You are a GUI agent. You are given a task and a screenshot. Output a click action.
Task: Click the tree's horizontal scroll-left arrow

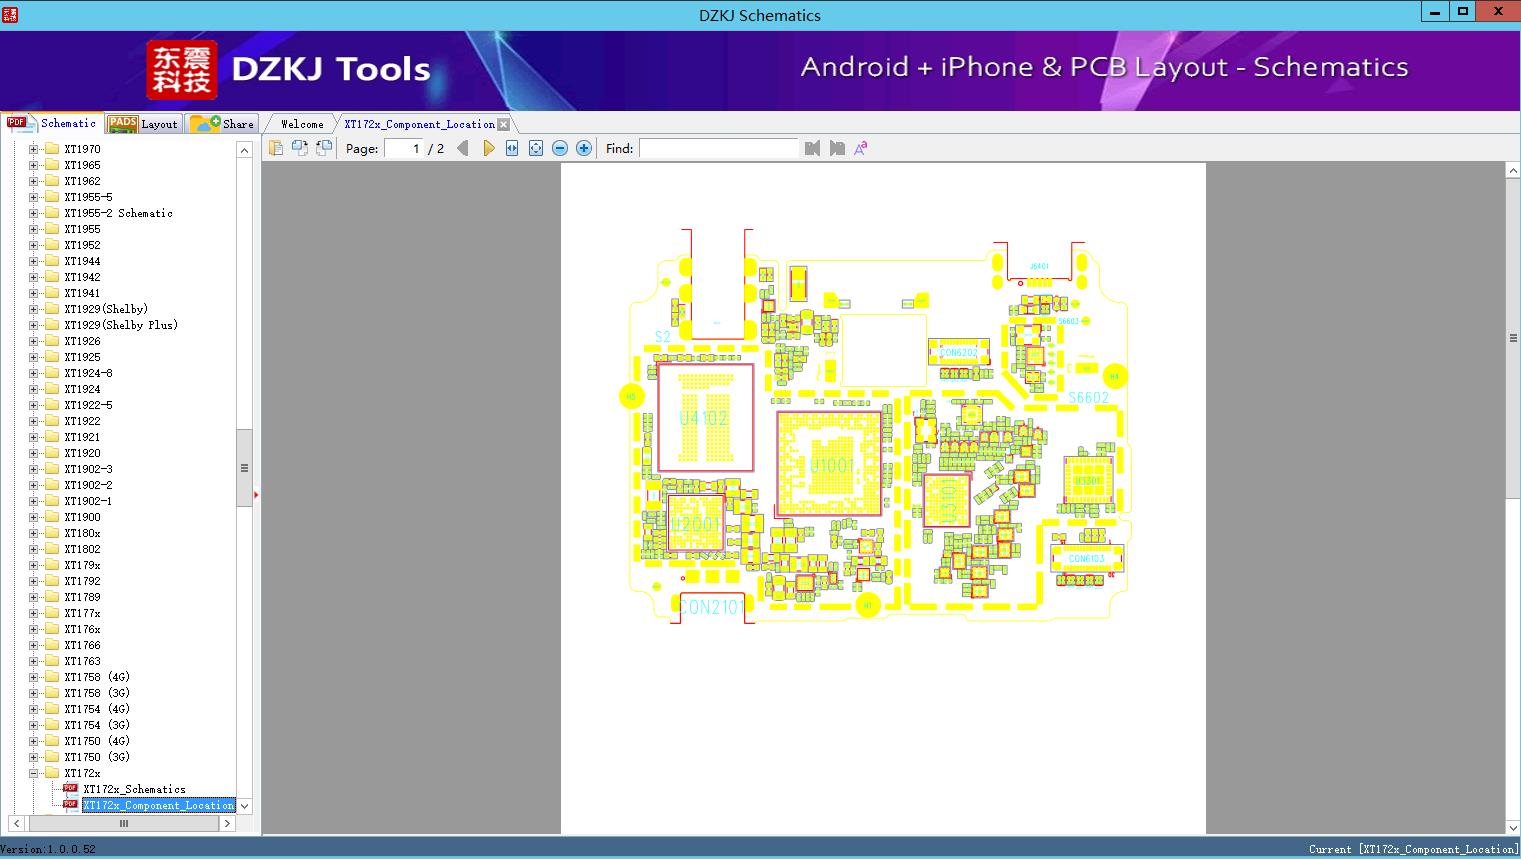[15, 824]
